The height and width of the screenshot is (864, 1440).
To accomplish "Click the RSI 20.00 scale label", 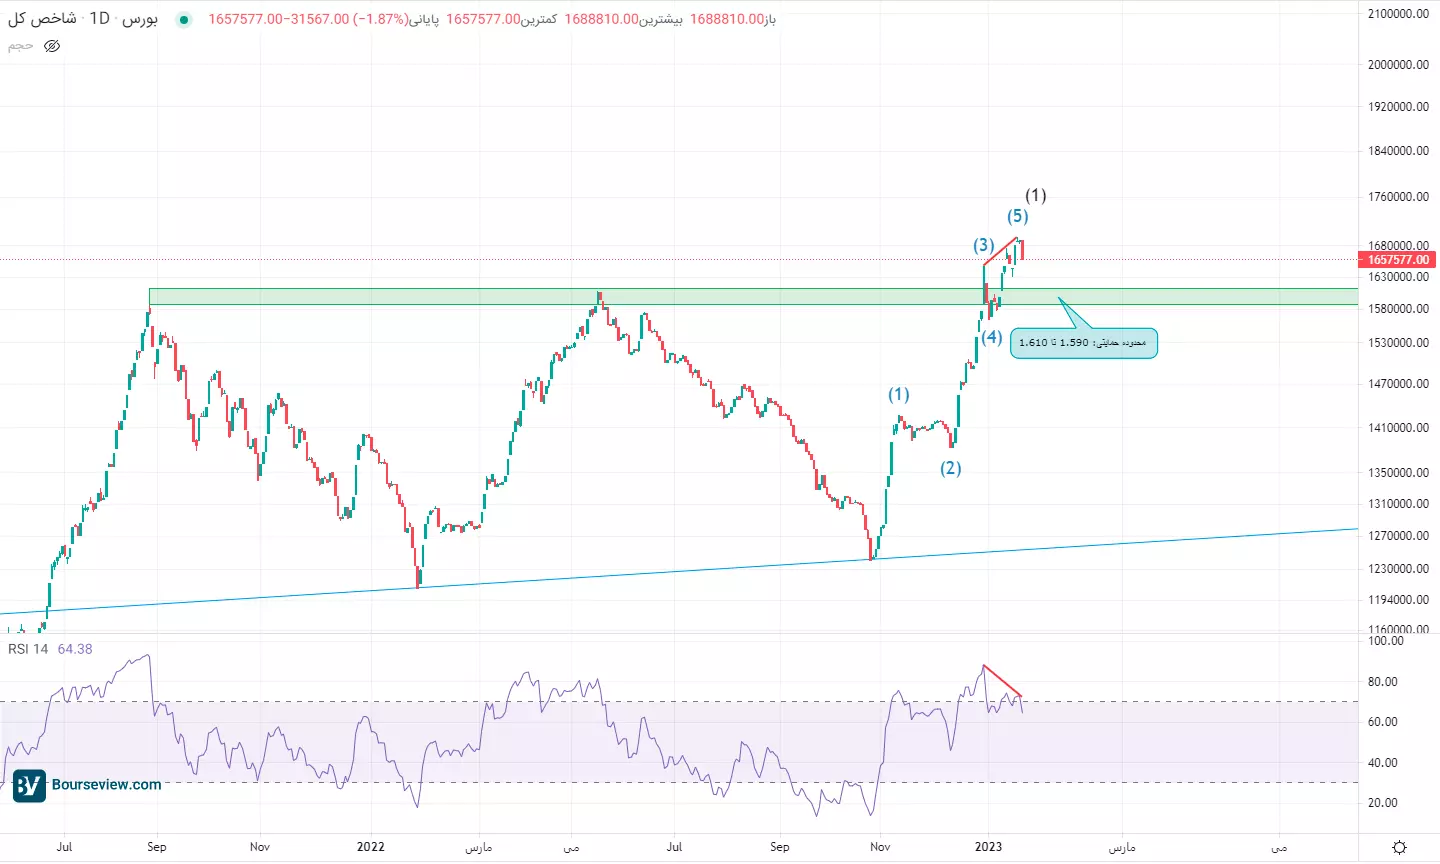I will [x=1383, y=803].
